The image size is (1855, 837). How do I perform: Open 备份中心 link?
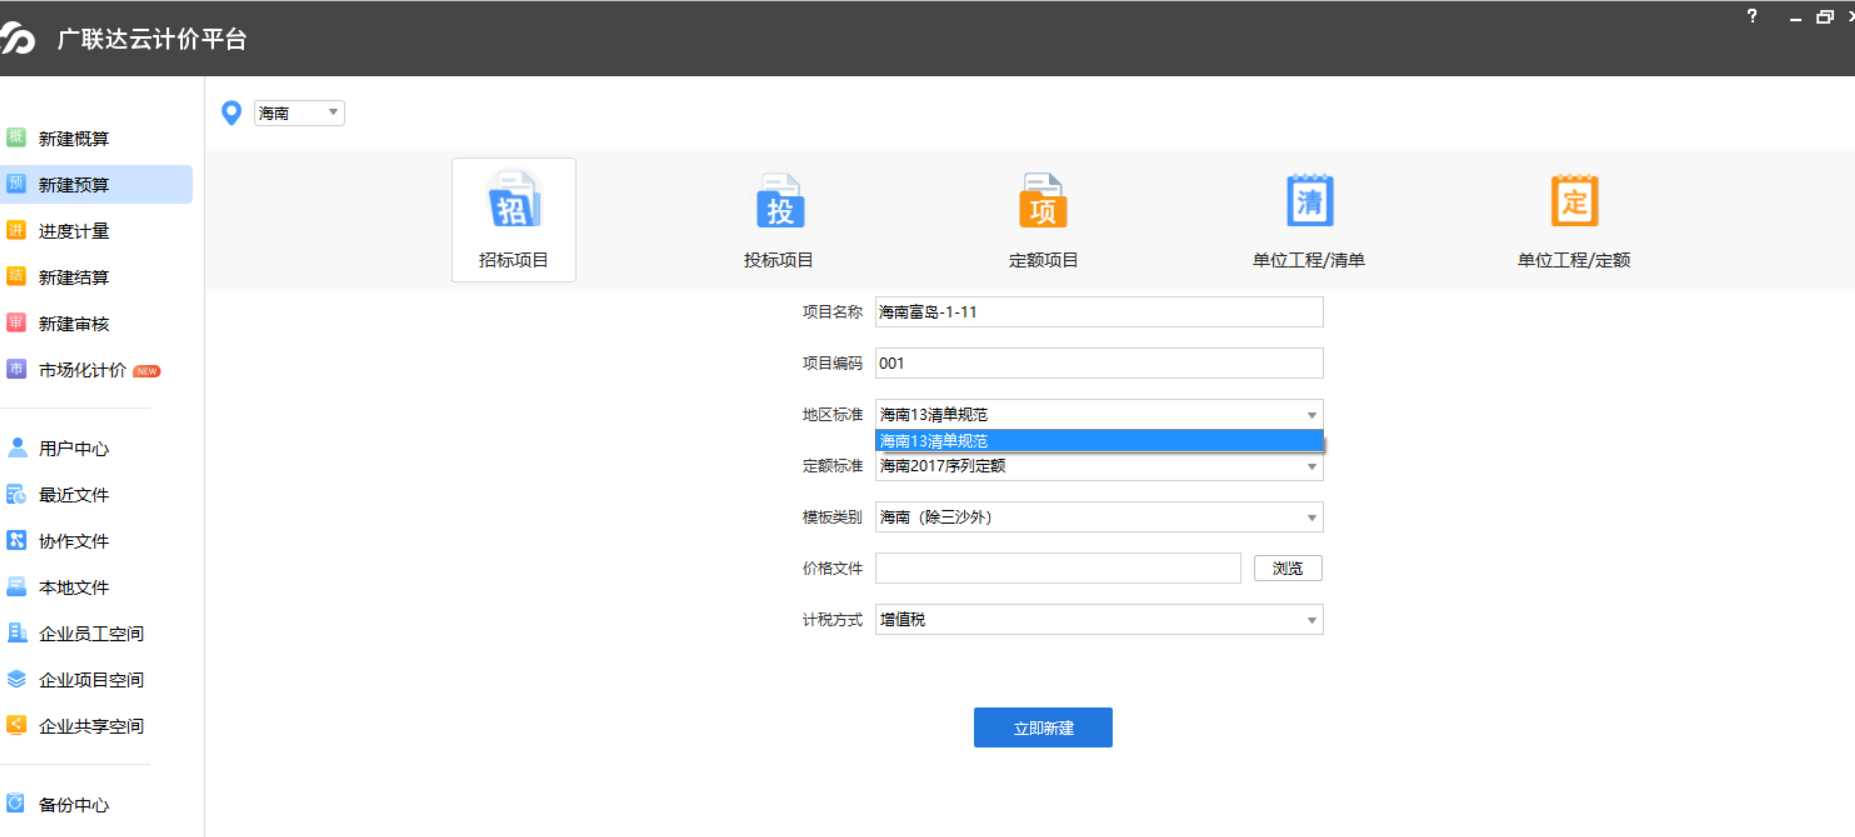tap(74, 804)
